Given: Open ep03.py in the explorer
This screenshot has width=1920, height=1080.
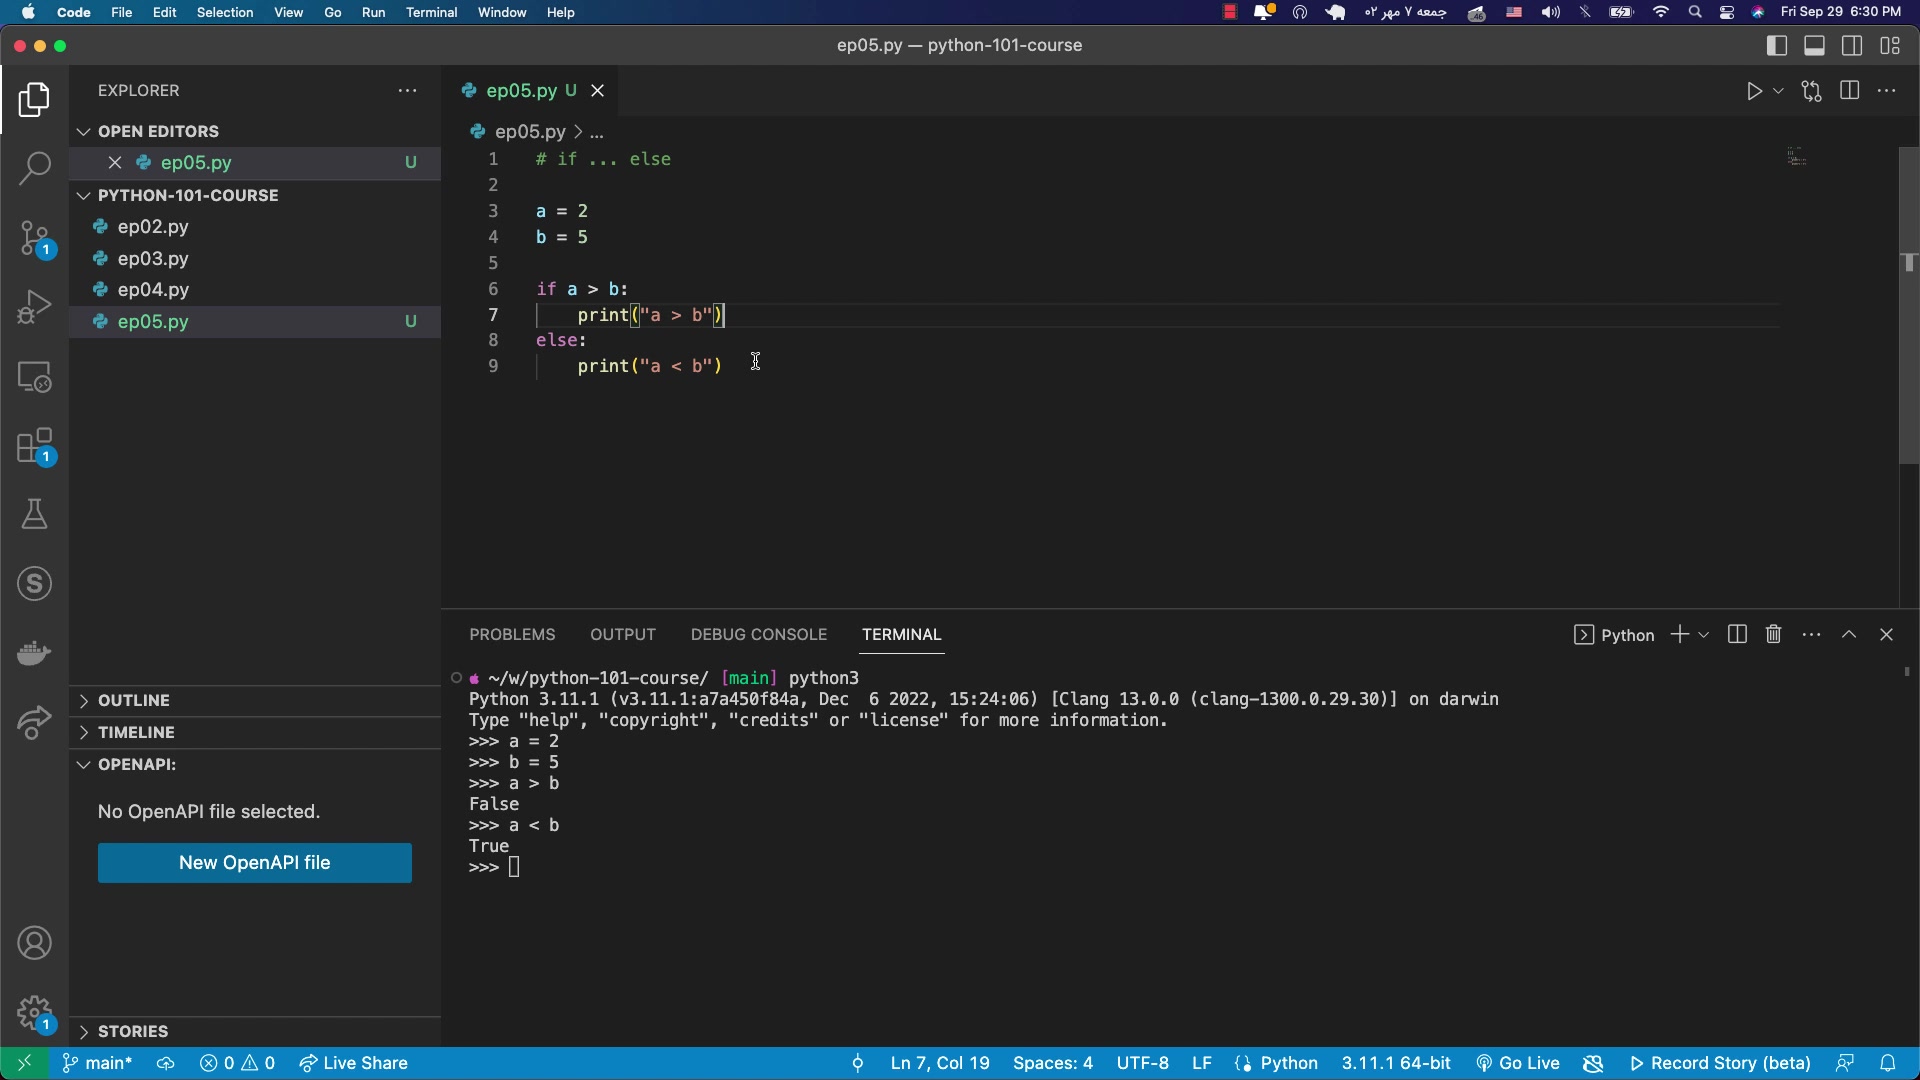Looking at the screenshot, I should pyautogui.click(x=153, y=259).
